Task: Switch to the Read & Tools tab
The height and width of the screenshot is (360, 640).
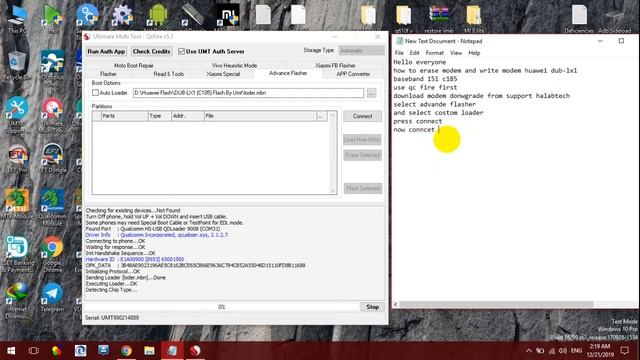Action: [169, 74]
